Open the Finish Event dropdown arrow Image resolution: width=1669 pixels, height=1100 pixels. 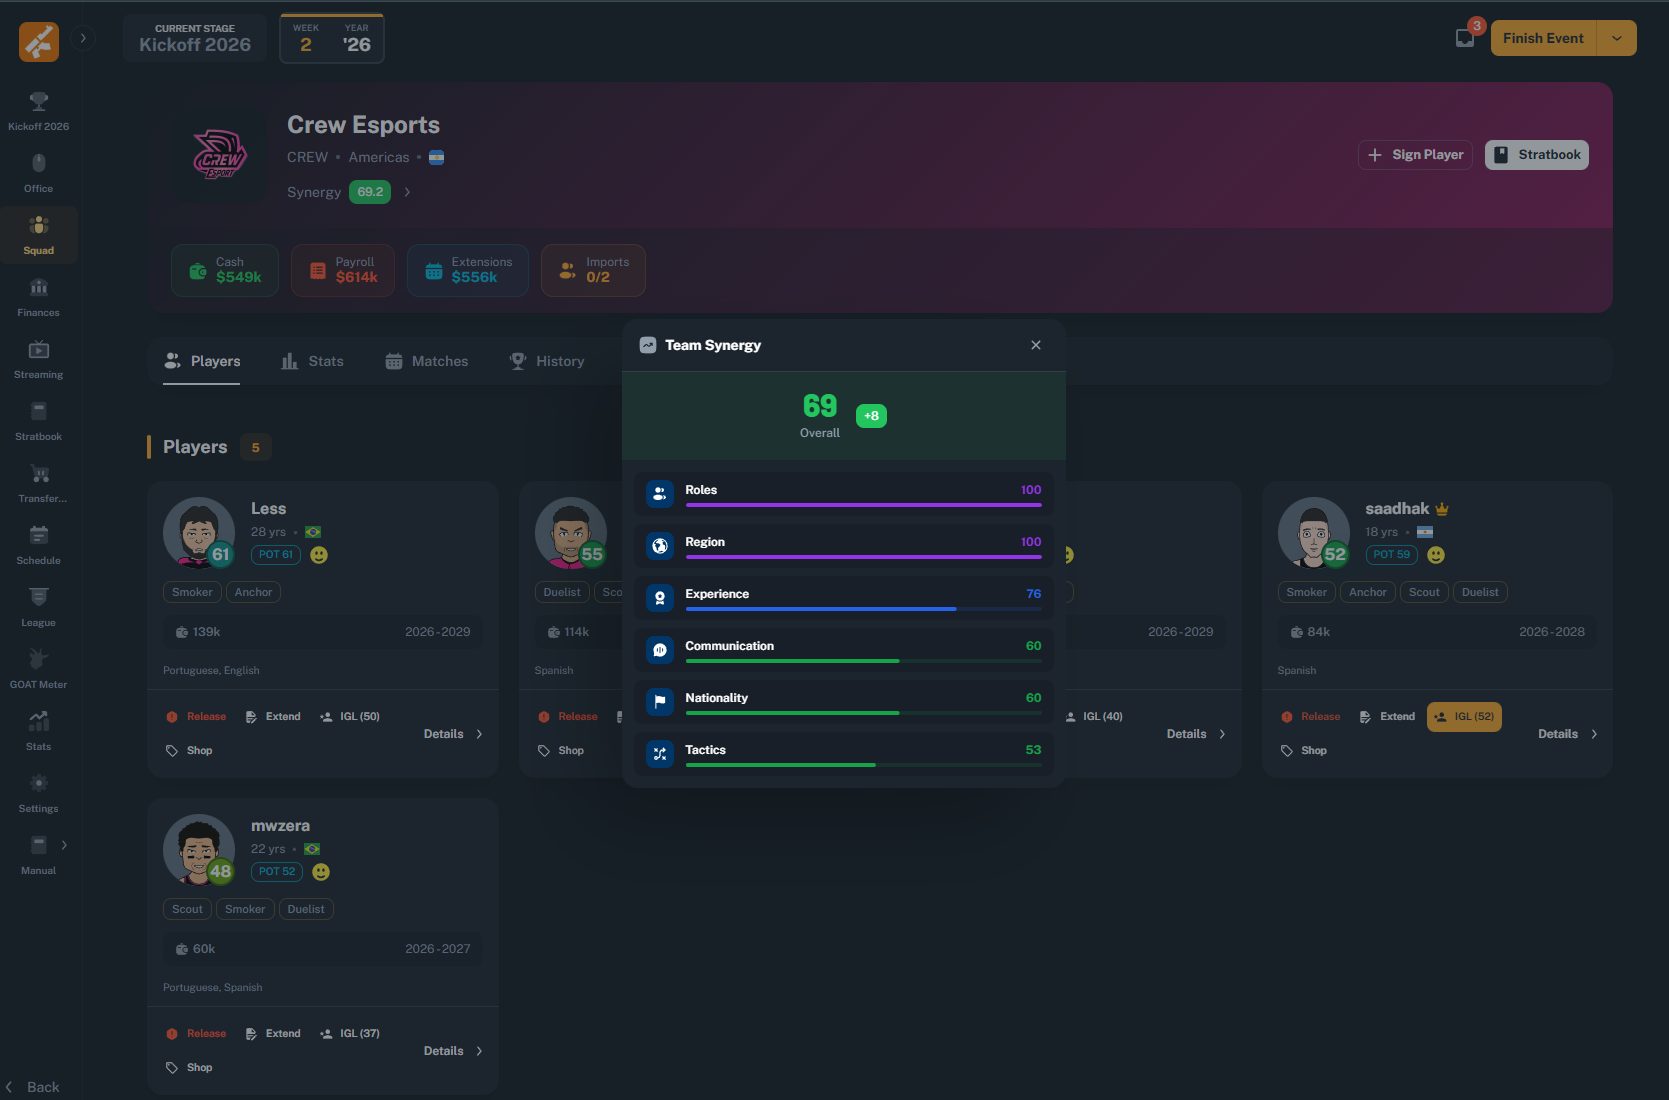pos(1616,38)
